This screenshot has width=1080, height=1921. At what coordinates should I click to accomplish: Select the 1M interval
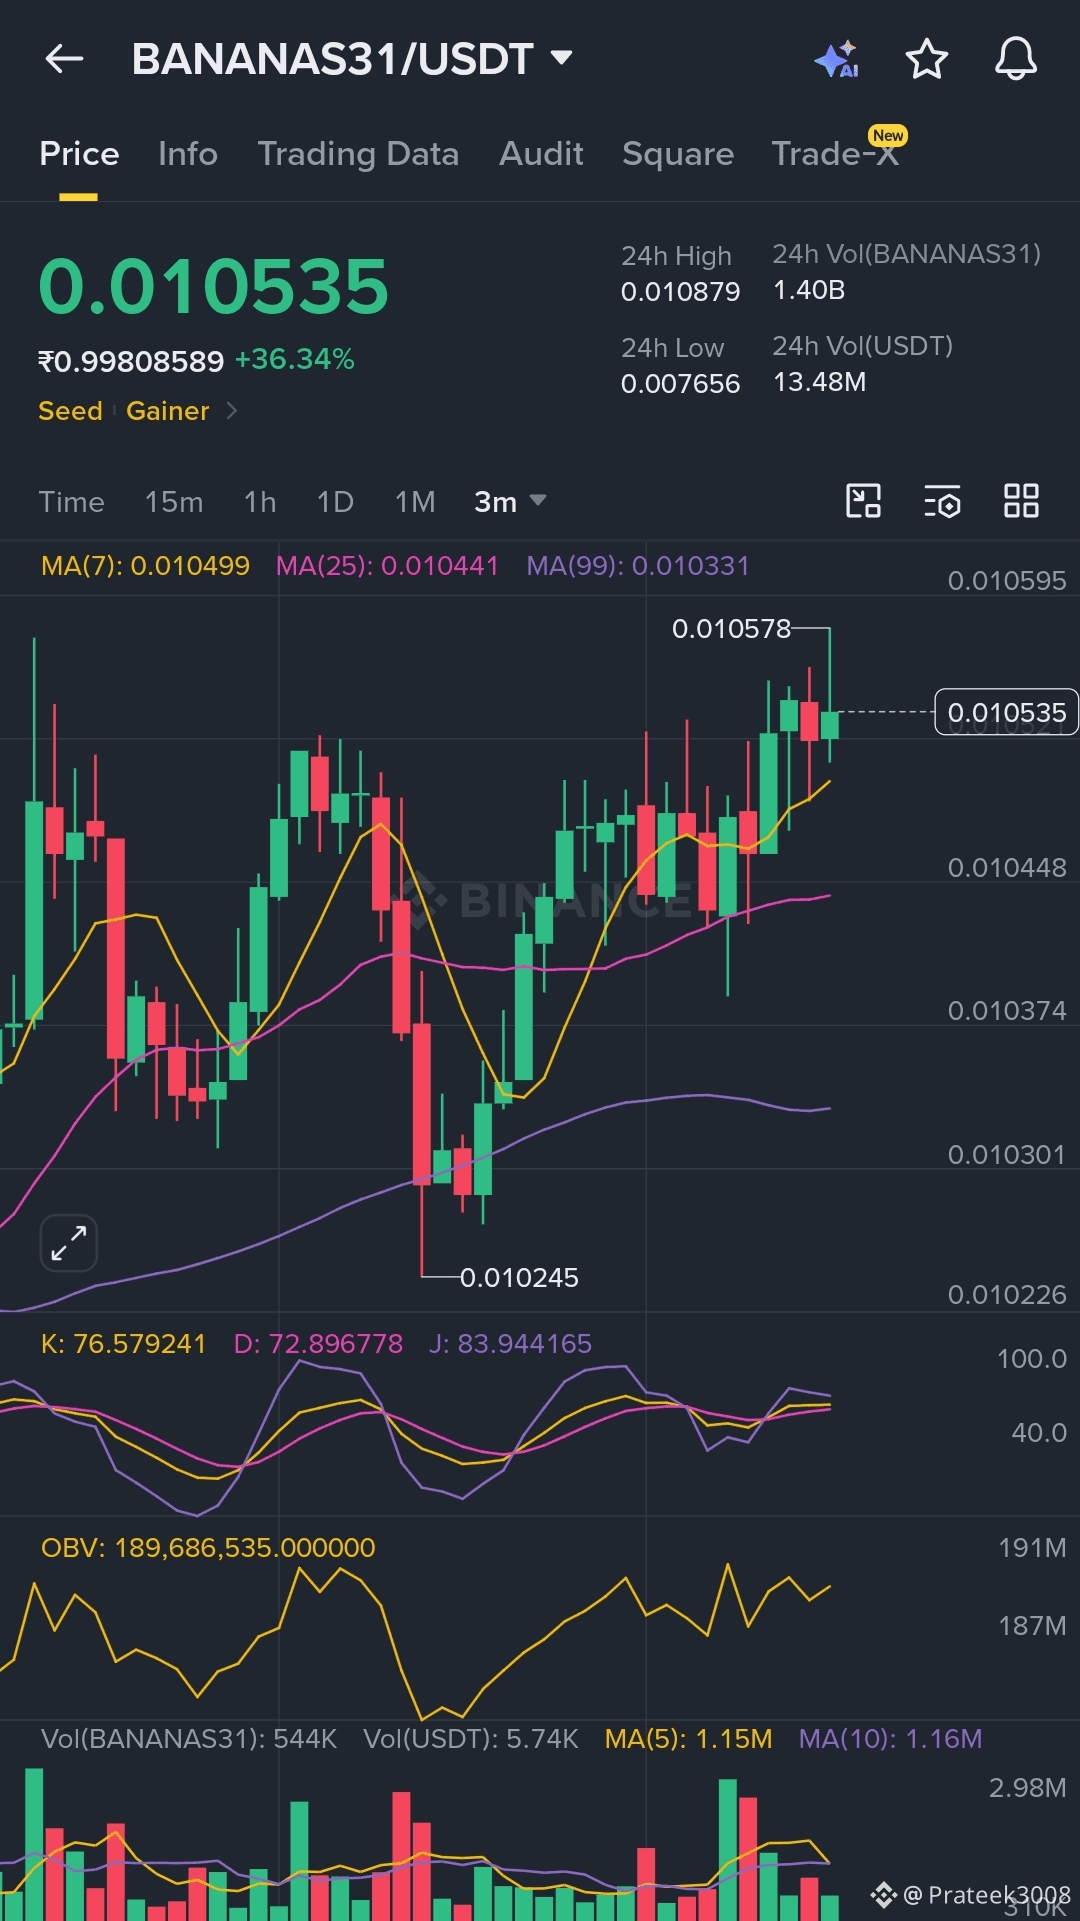click(415, 501)
